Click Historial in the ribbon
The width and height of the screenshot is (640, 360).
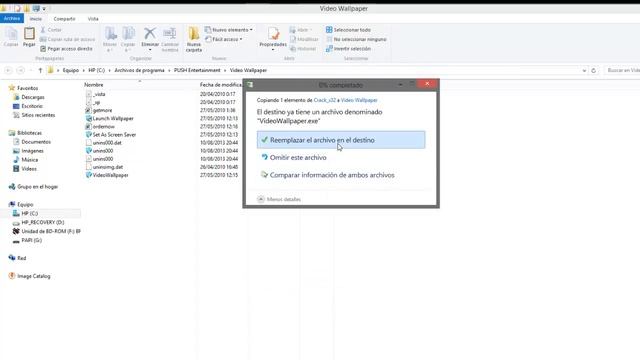point(303,49)
